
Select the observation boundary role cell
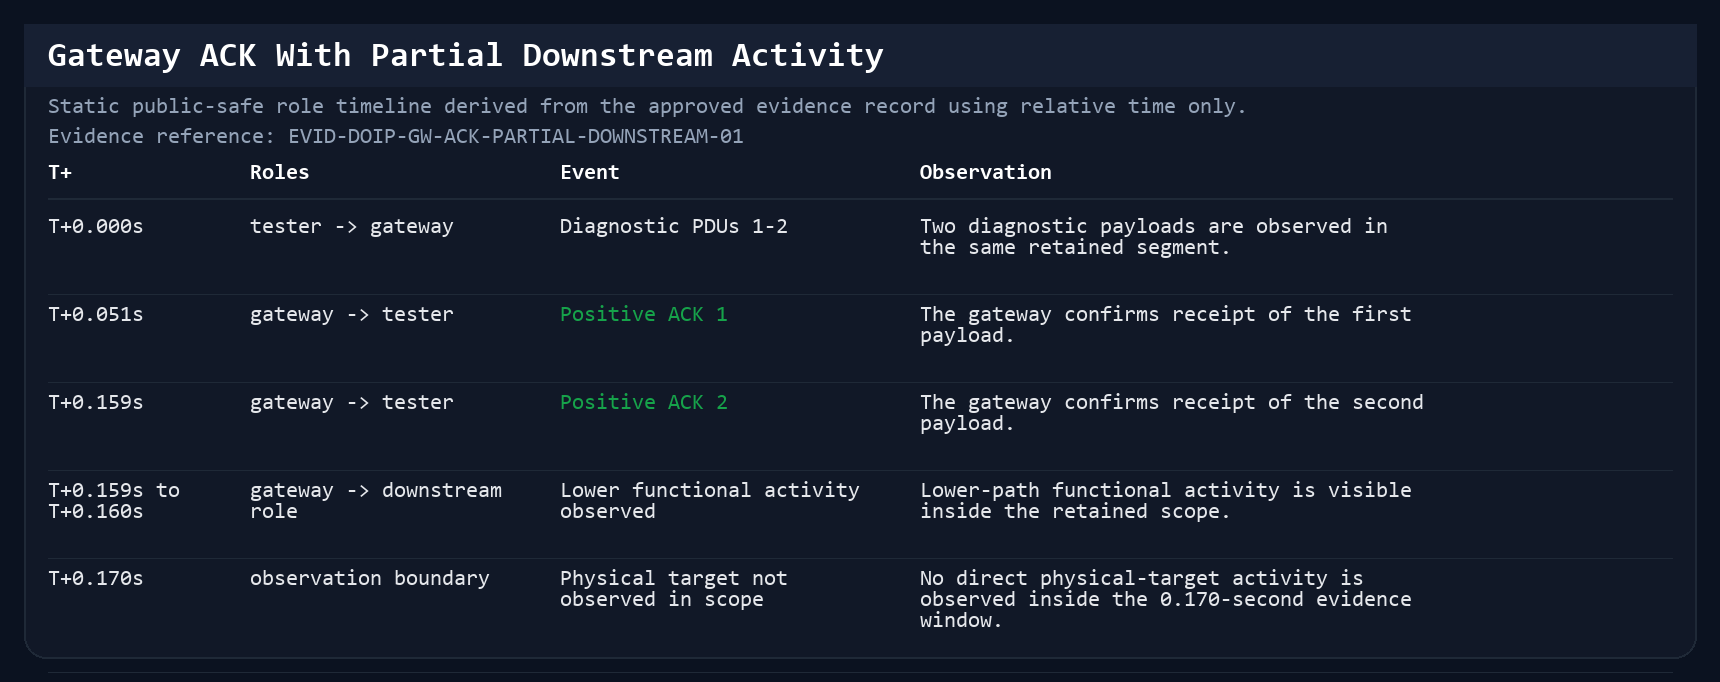370,578
